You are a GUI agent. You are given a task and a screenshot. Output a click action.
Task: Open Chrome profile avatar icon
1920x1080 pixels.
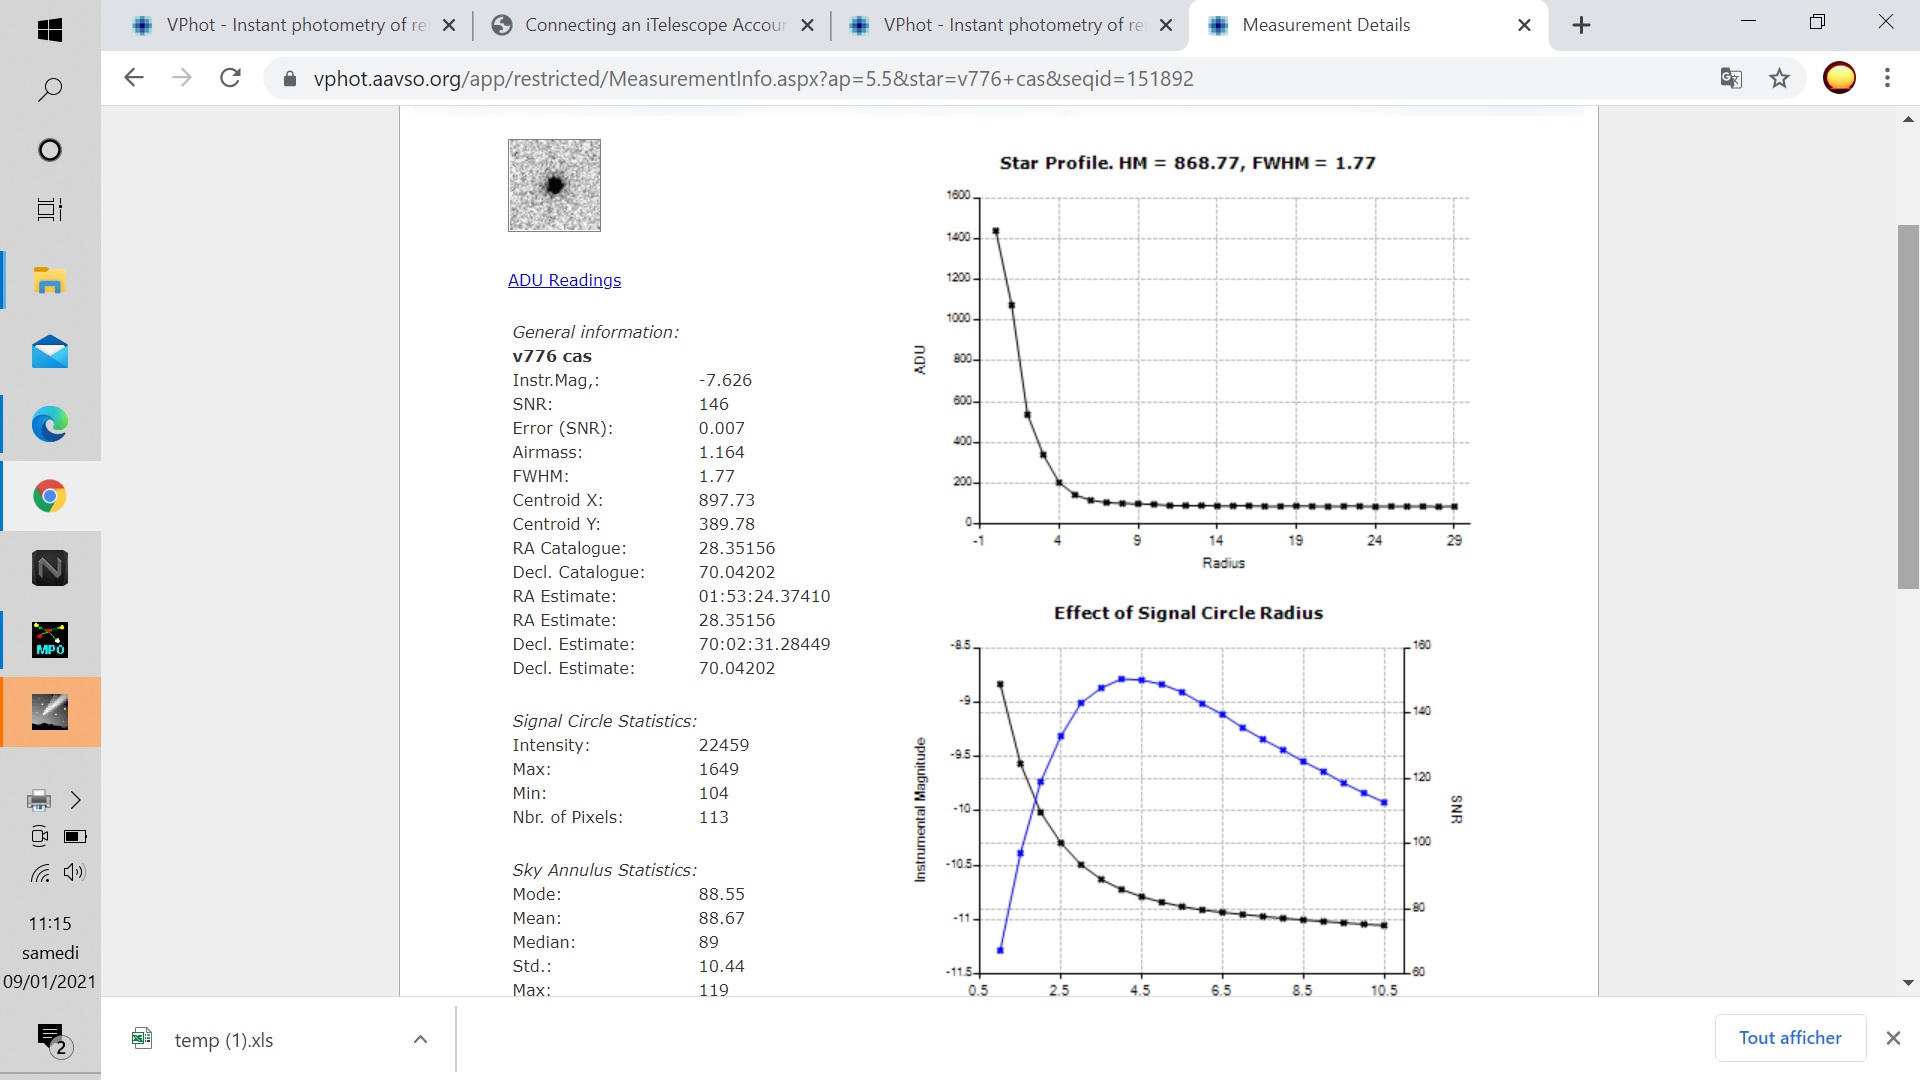(x=1839, y=78)
